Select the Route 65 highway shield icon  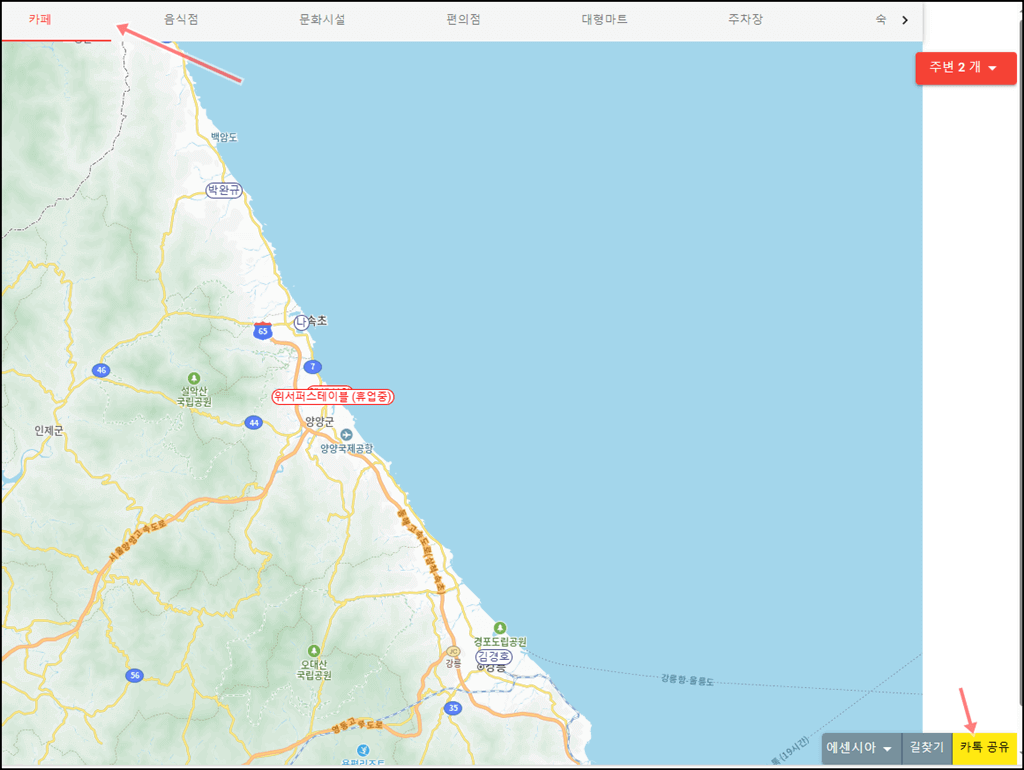point(263,330)
